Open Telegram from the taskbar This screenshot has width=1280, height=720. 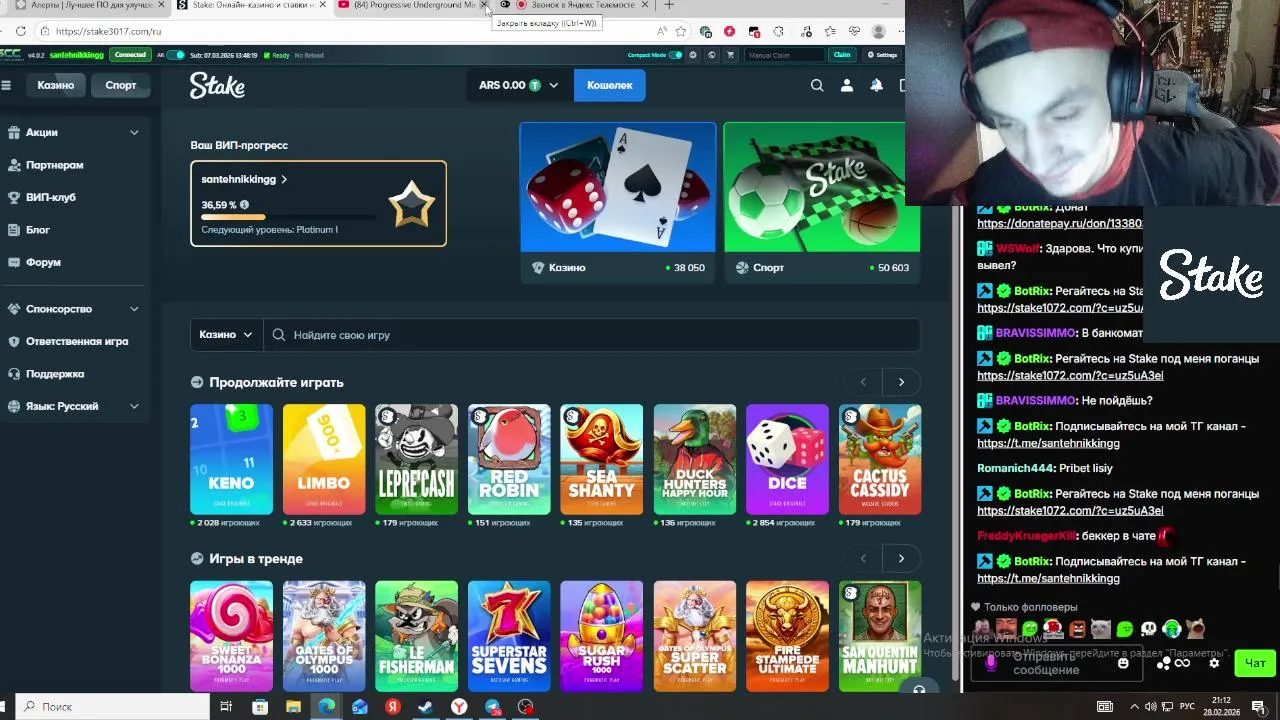click(x=492, y=707)
